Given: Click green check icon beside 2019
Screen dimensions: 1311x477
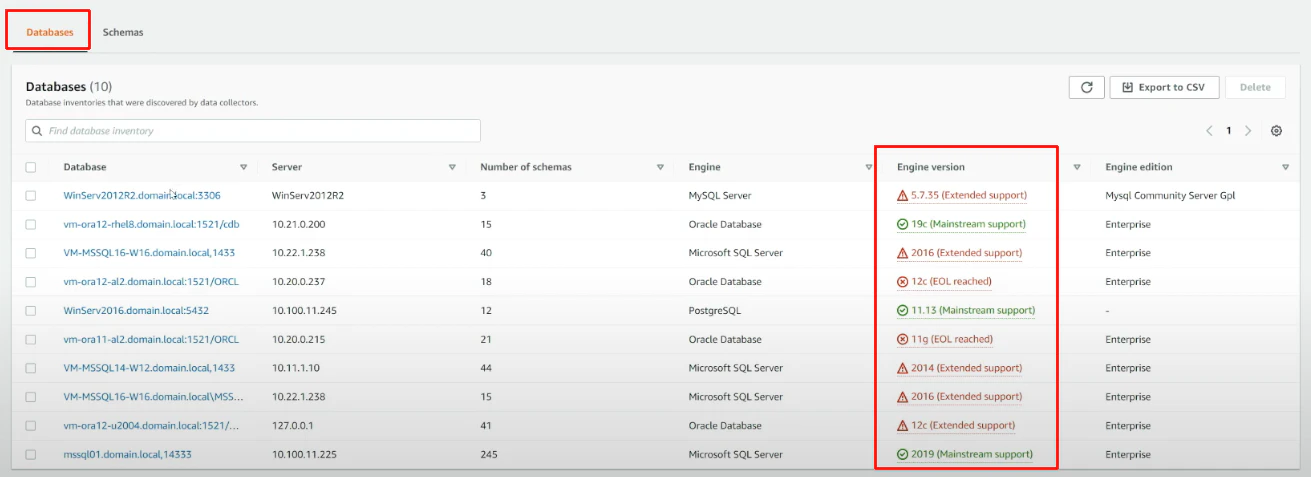Looking at the screenshot, I should (902, 454).
